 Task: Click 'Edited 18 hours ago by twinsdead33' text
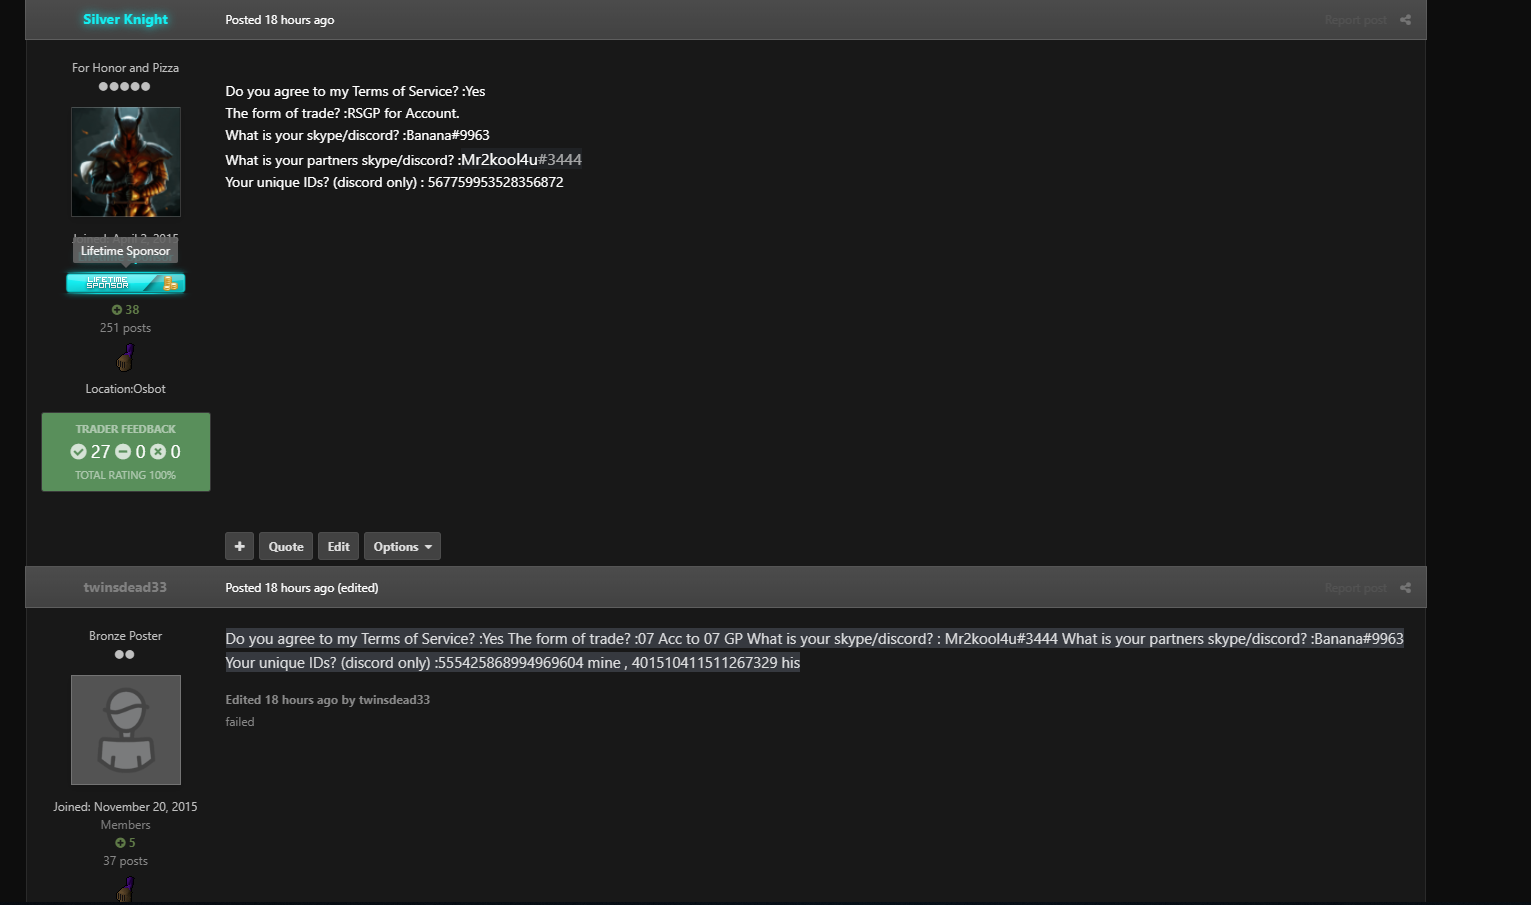pyautogui.click(x=328, y=700)
